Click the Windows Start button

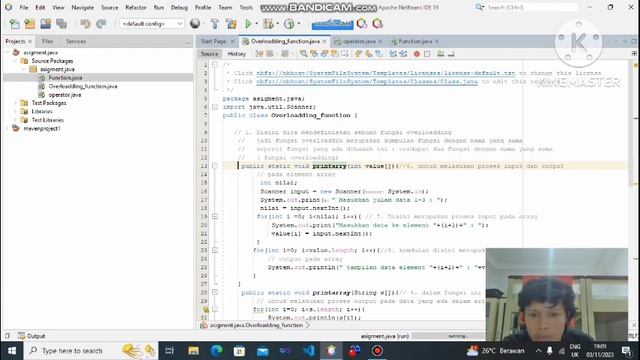pos(12,351)
